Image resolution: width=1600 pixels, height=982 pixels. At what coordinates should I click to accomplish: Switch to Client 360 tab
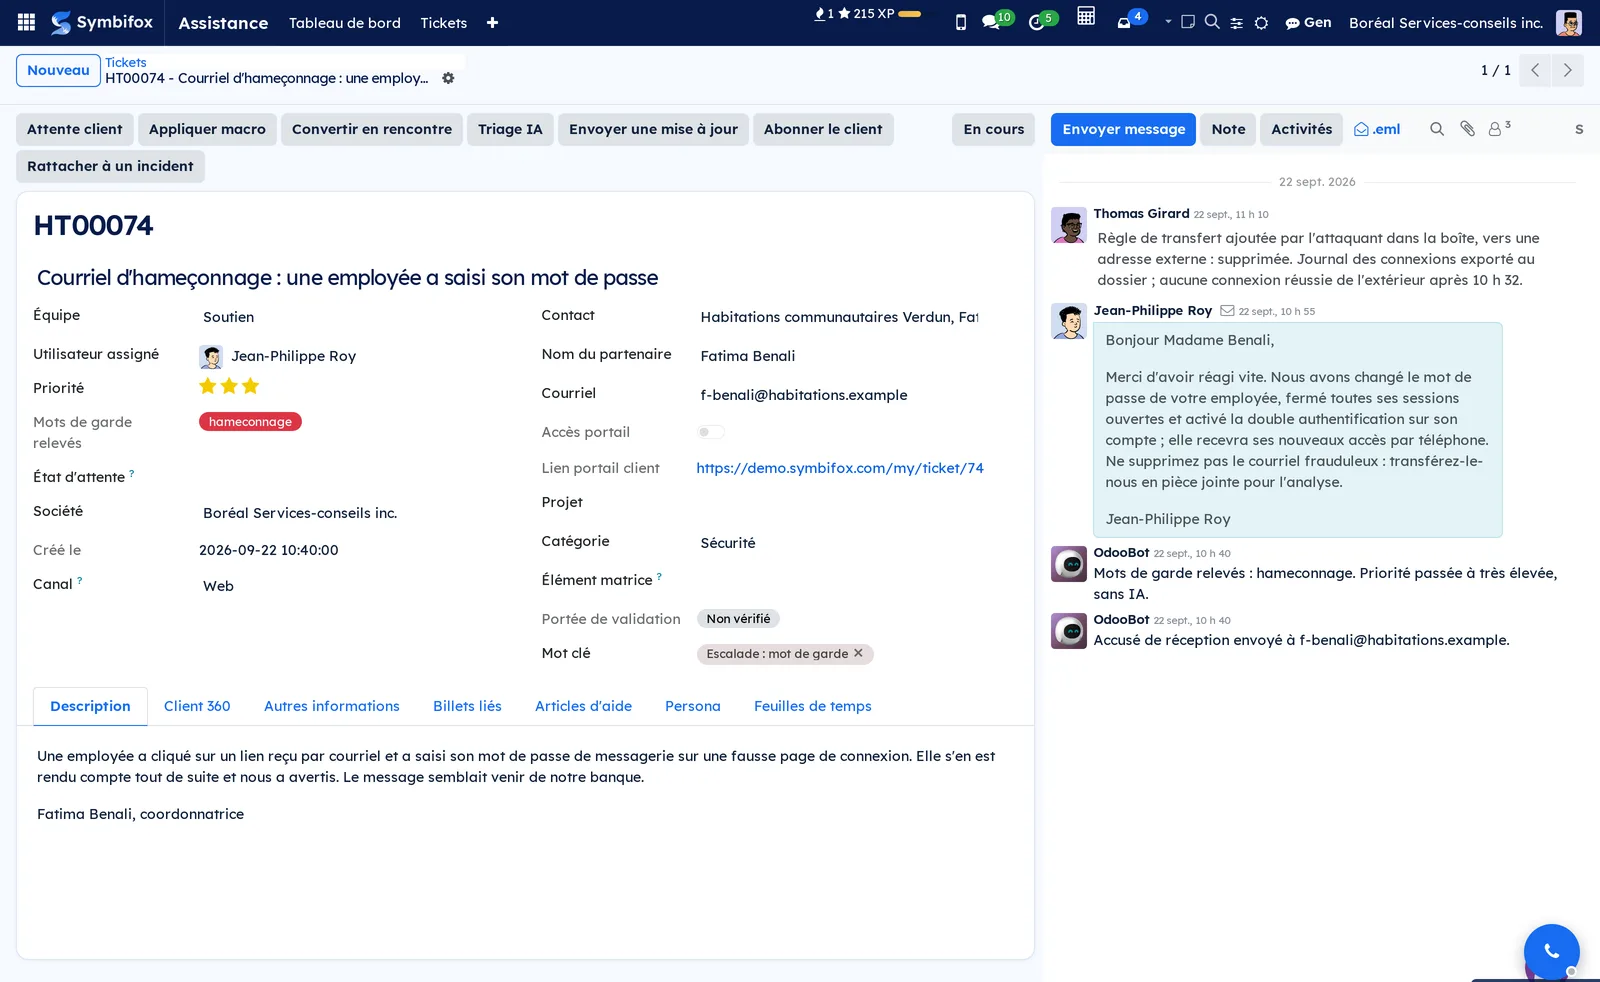[197, 706]
